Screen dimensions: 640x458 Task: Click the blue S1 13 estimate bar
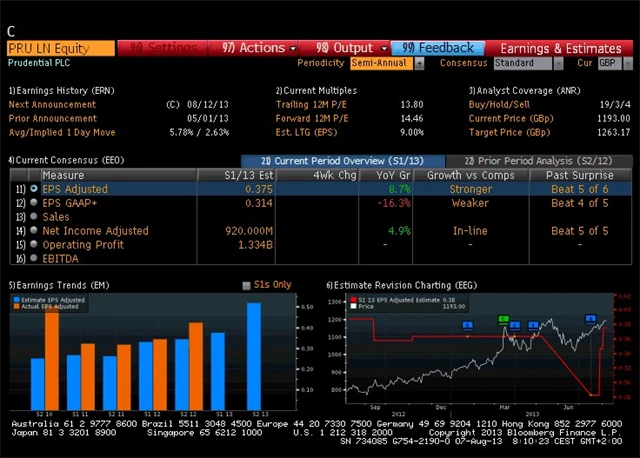(x=218, y=371)
